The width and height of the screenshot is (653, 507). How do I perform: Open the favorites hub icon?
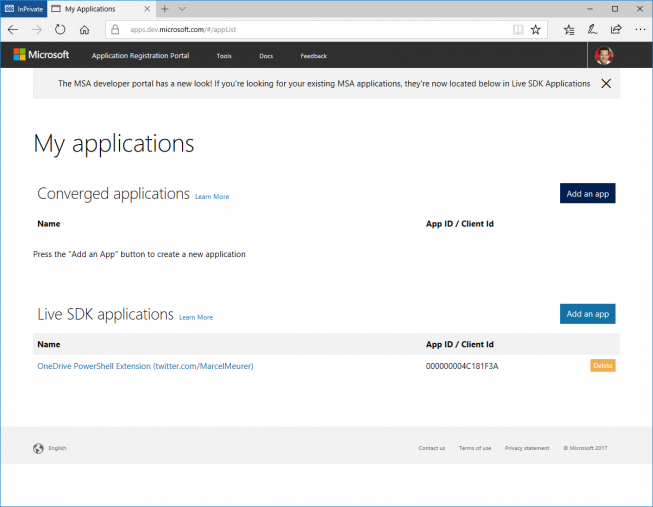(569, 30)
